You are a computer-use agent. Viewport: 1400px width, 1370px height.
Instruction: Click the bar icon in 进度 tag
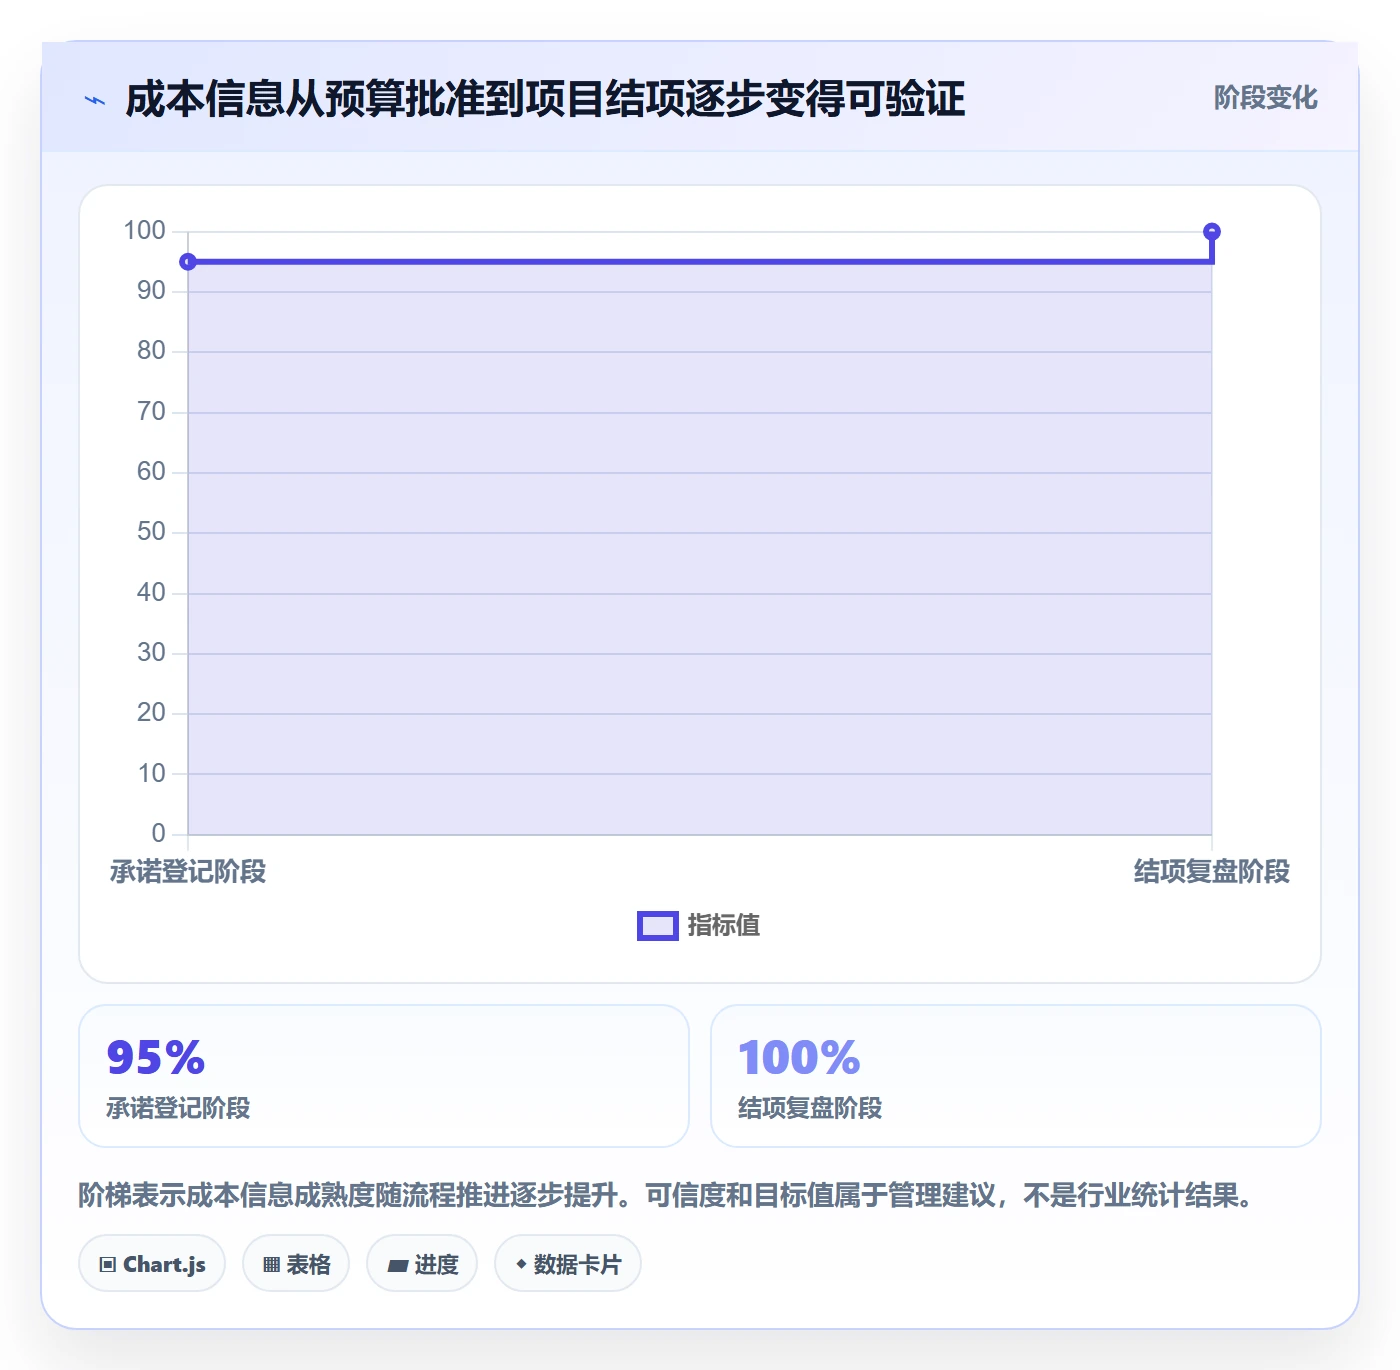point(397,1266)
